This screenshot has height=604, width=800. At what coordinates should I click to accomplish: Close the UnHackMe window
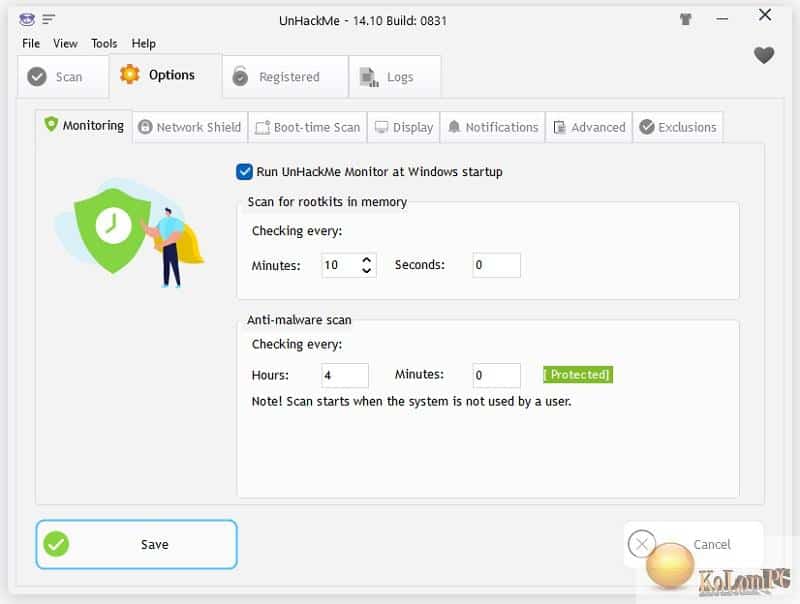pos(765,15)
